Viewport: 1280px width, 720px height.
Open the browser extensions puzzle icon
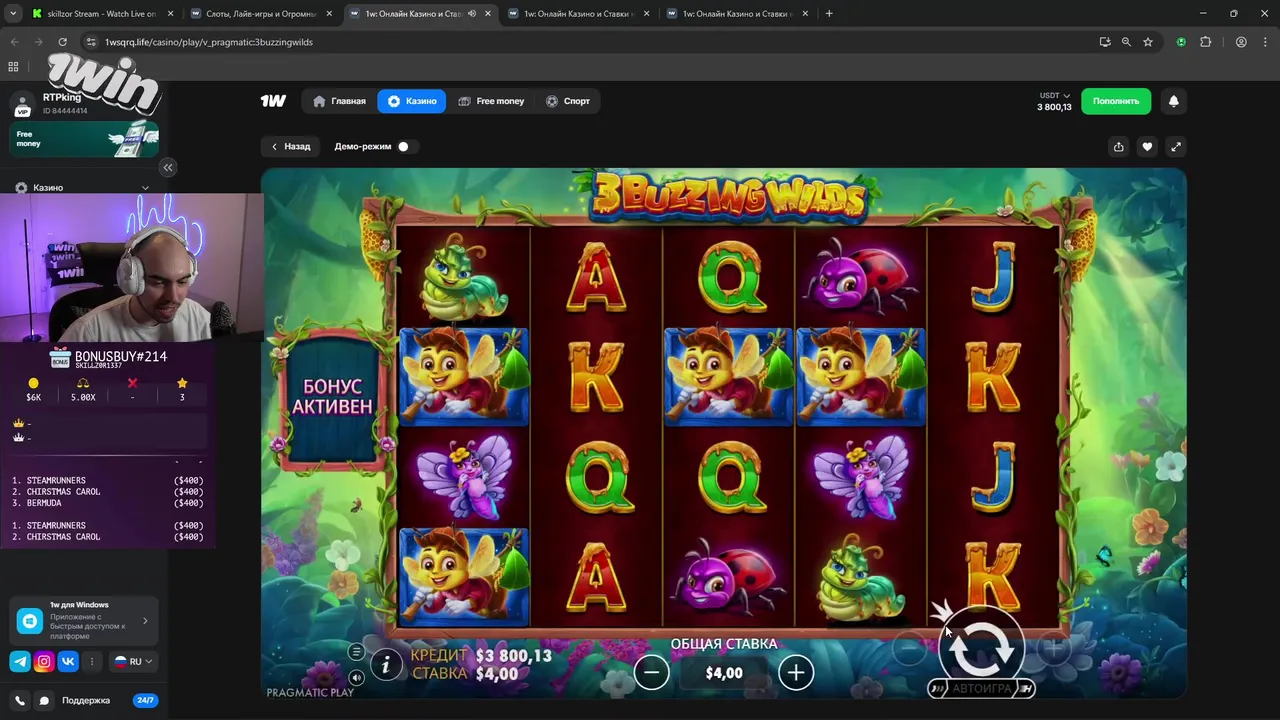pyautogui.click(x=1205, y=42)
